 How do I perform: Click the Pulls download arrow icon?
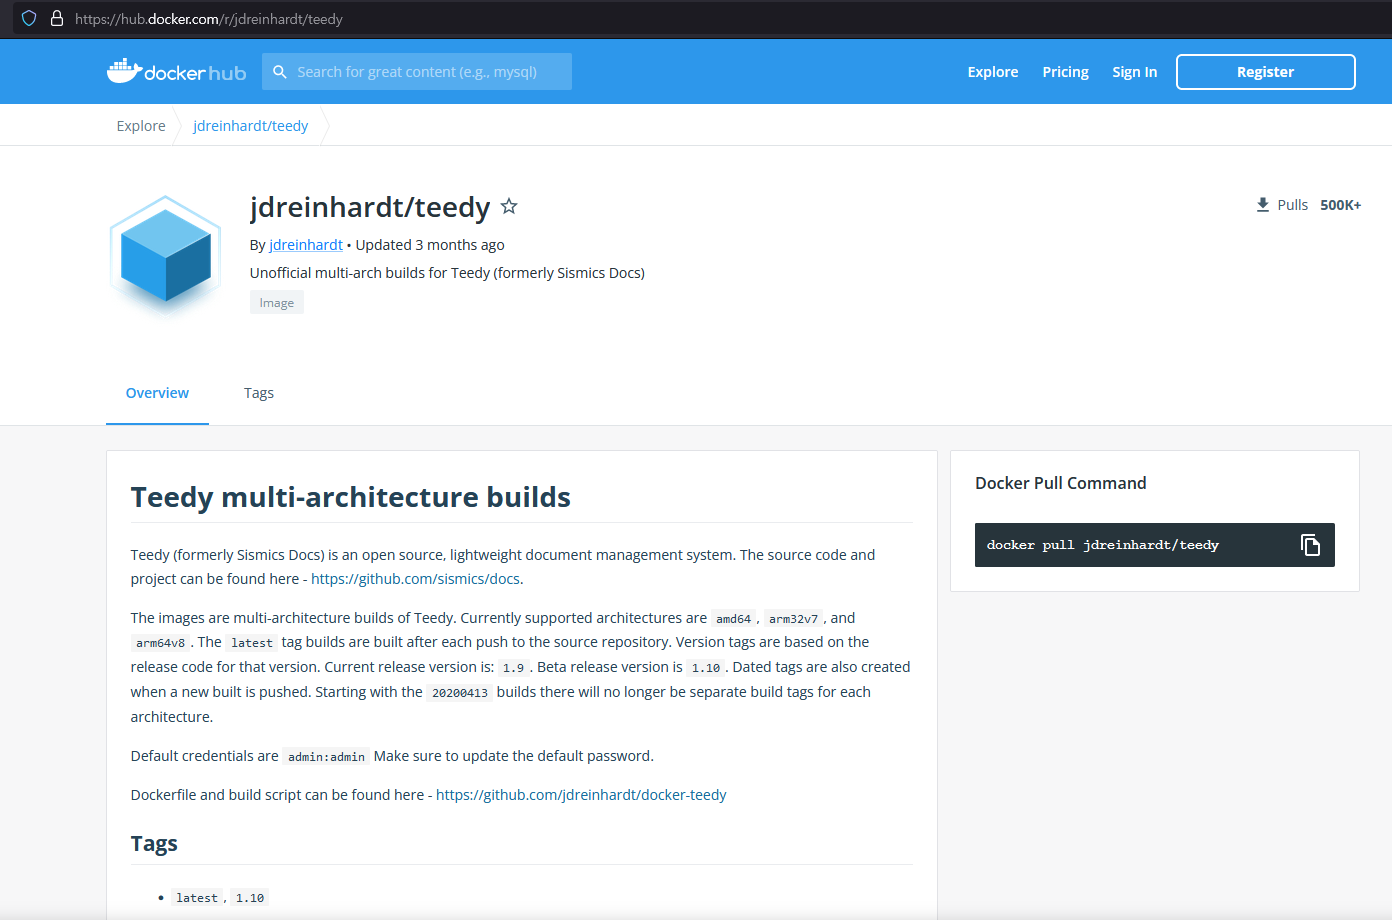[1263, 205]
